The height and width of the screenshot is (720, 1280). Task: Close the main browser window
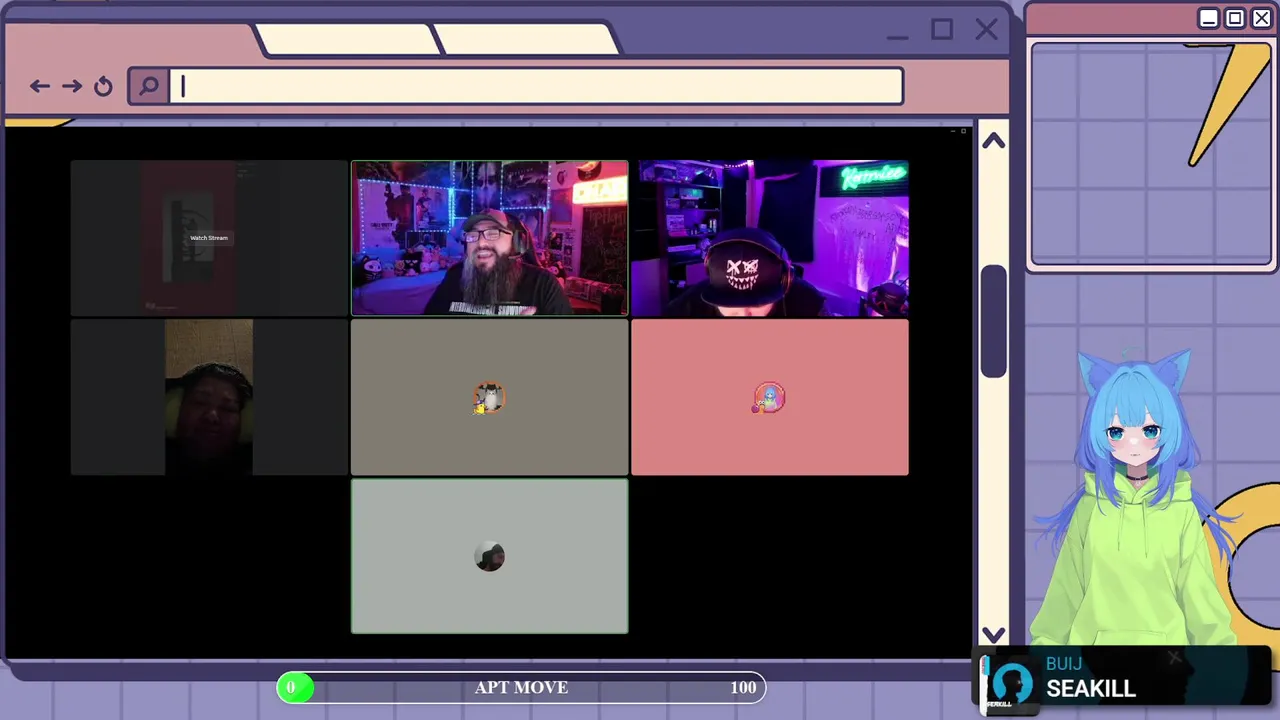tap(987, 30)
